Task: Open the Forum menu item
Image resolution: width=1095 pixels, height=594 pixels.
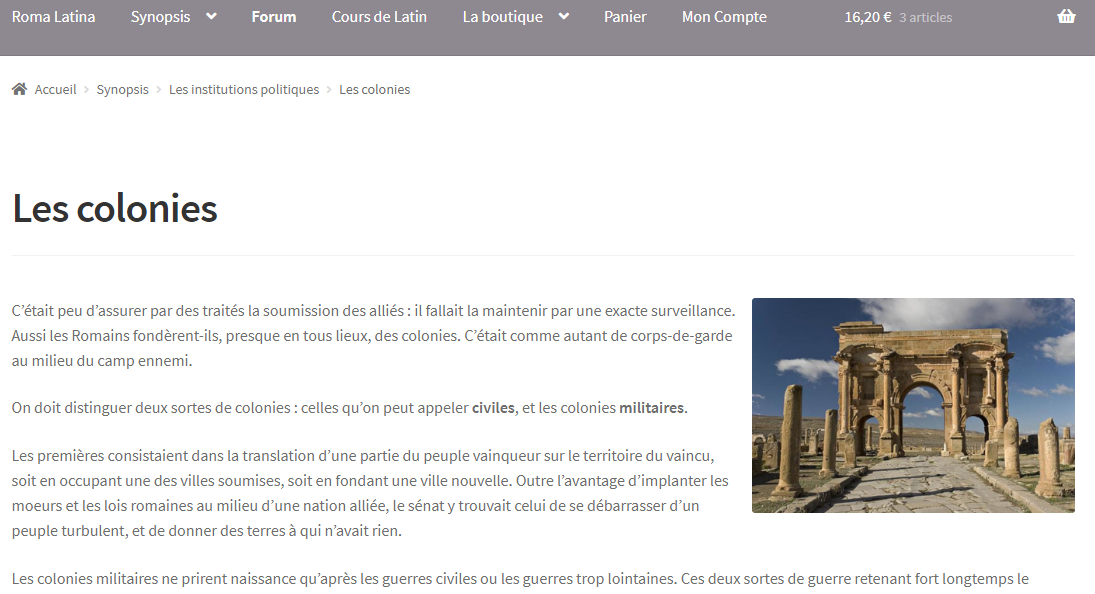Action: pyautogui.click(x=274, y=17)
